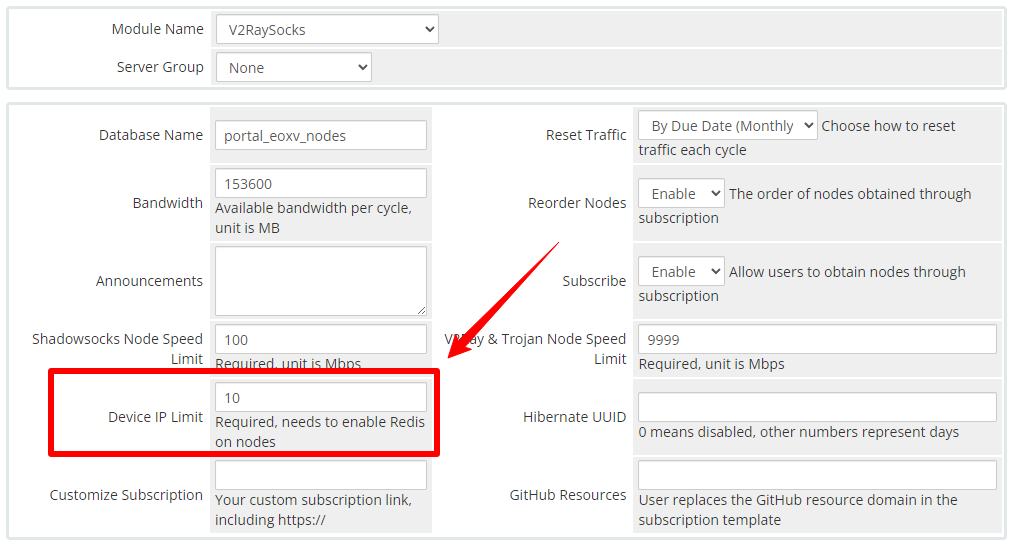Open the Subscribe Enable dropdown
1014x549 pixels.
tap(681, 272)
